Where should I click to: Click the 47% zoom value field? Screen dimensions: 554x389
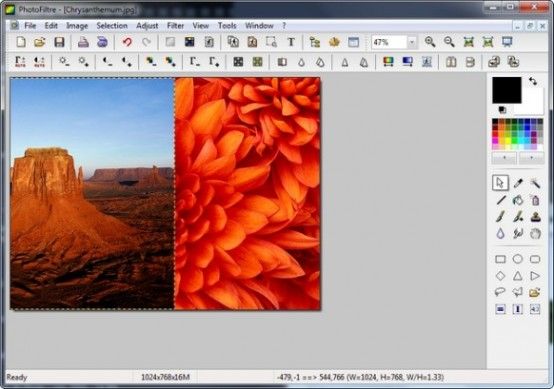[x=390, y=42]
